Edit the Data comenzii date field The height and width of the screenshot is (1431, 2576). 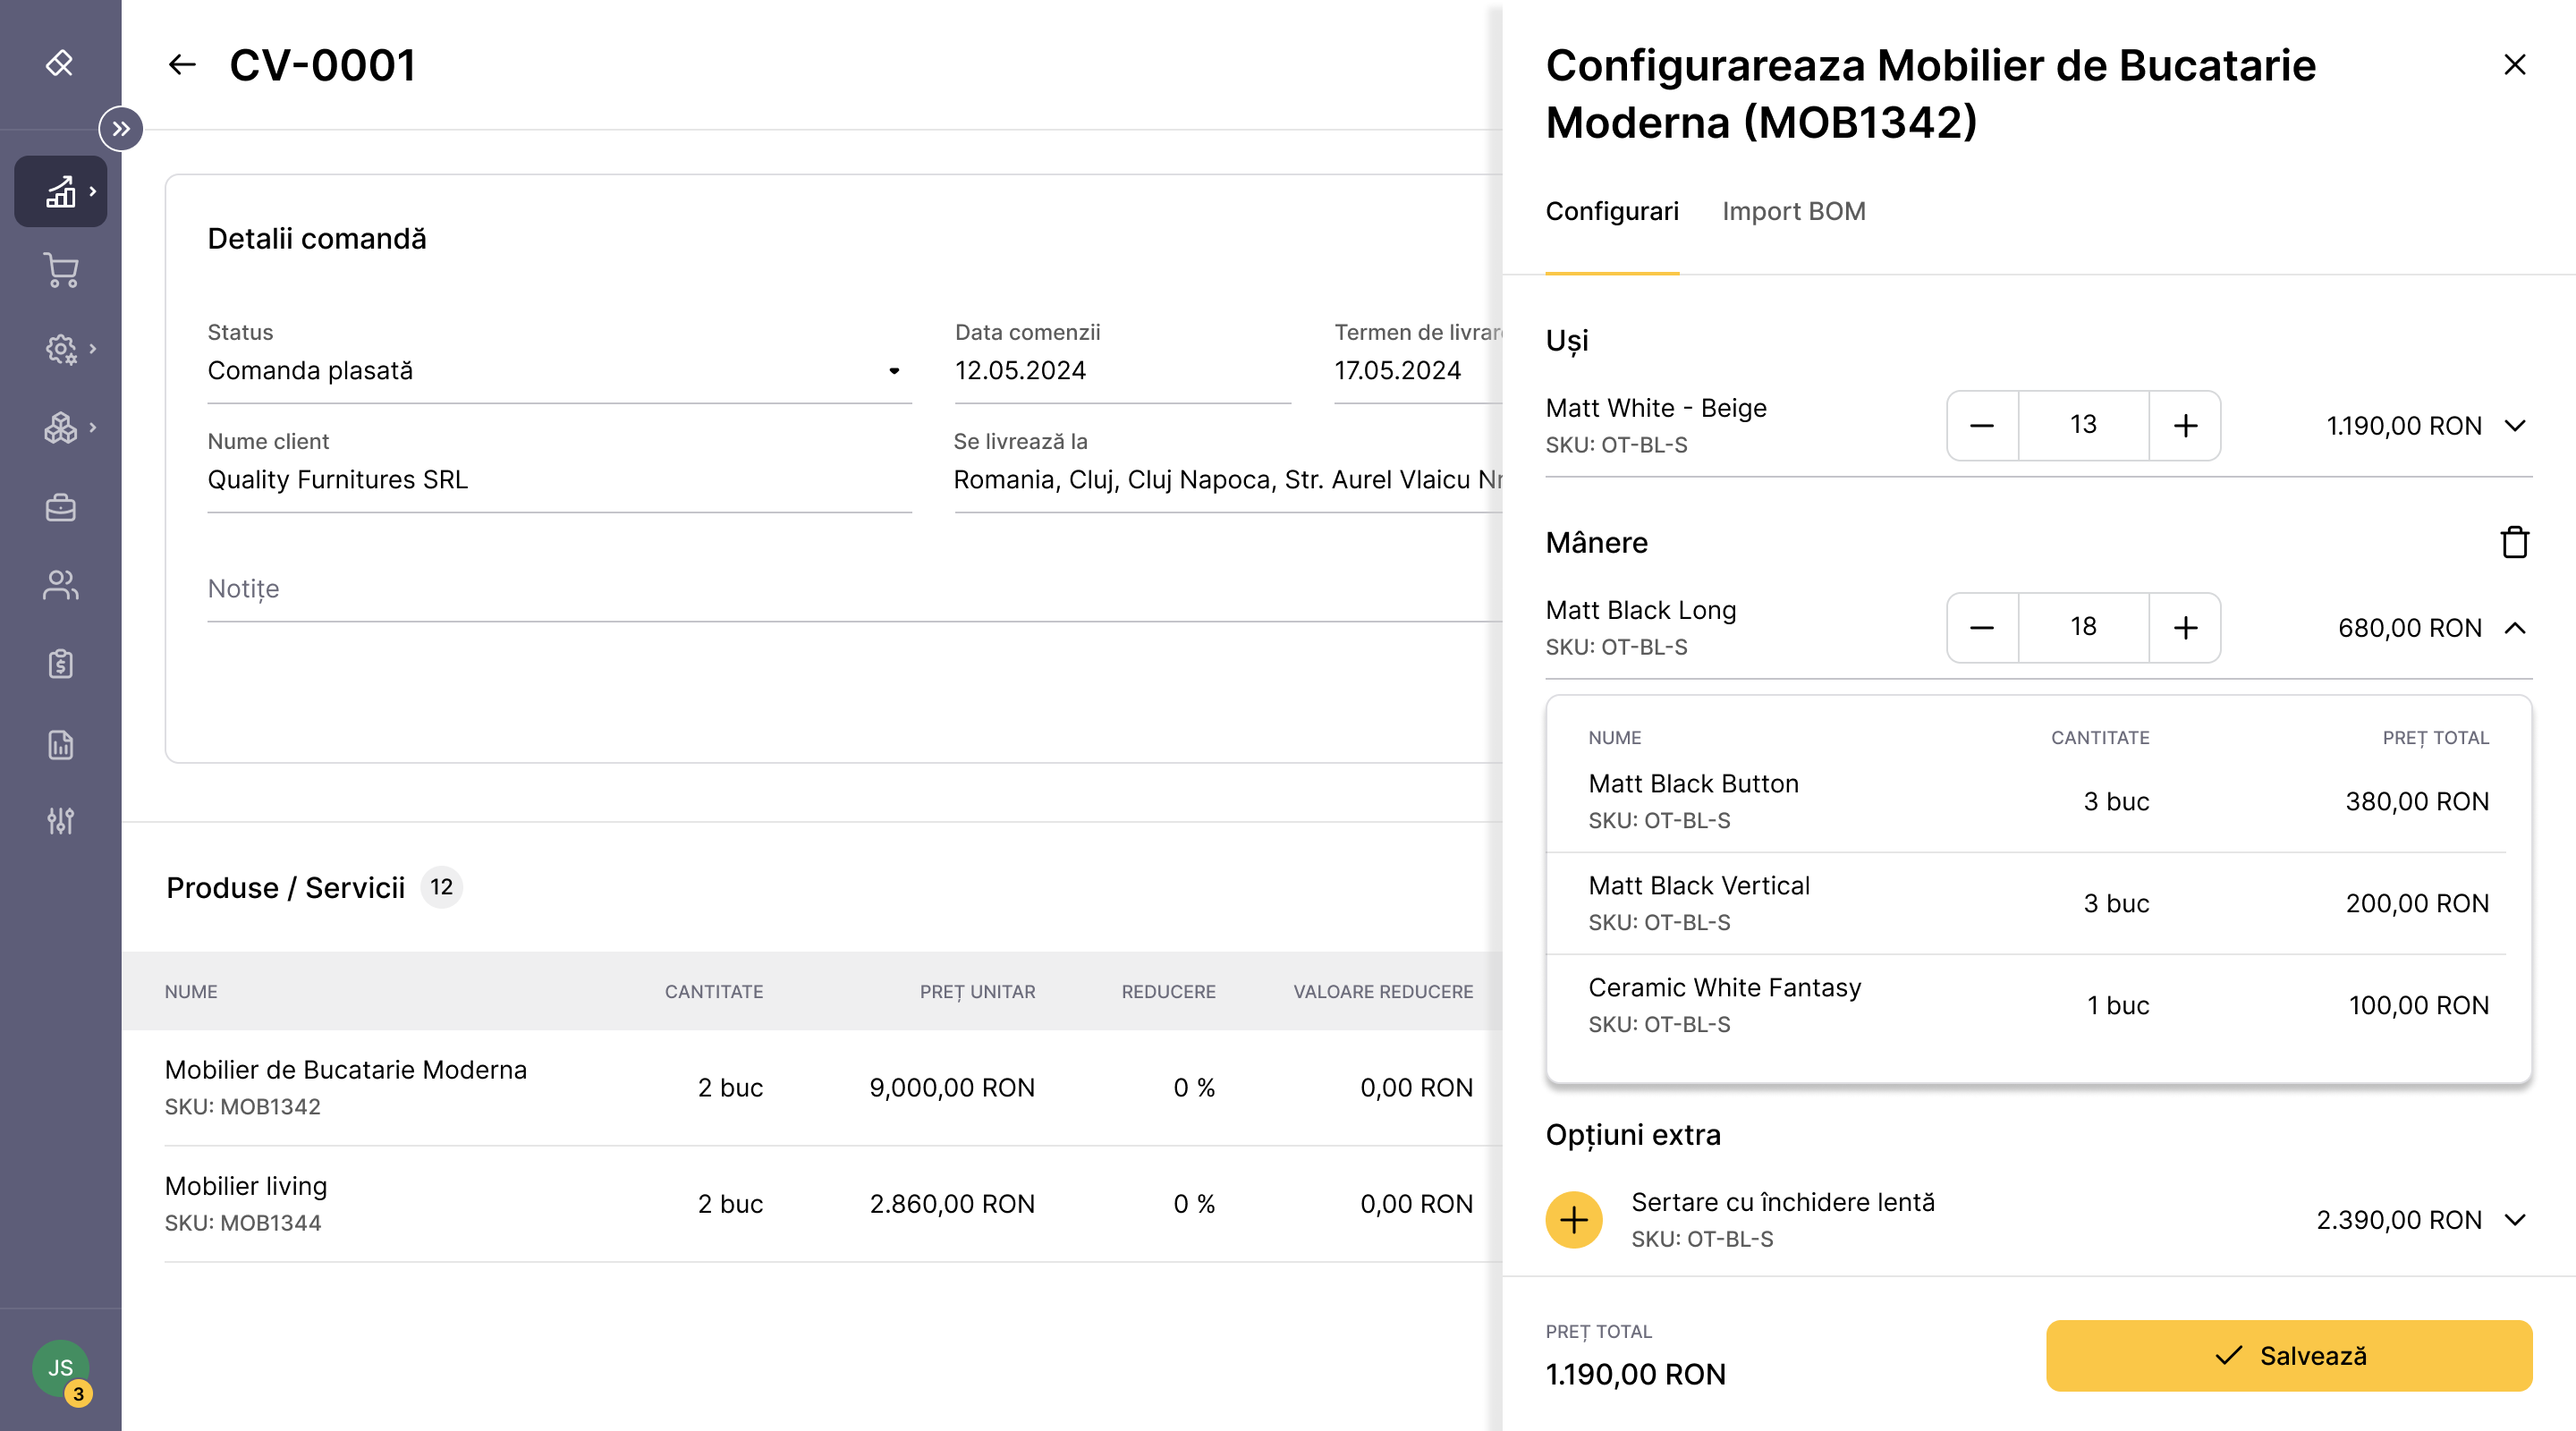click(x=1122, y=371)
